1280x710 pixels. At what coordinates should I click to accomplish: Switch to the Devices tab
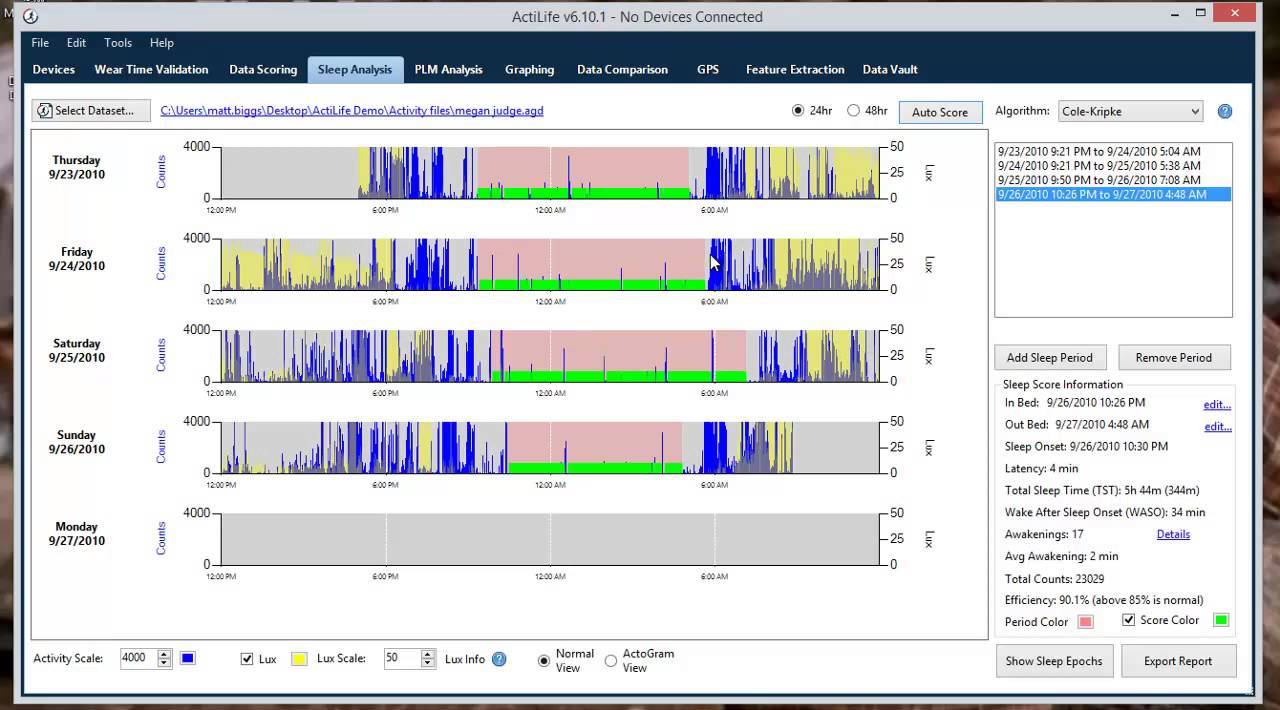54,69
